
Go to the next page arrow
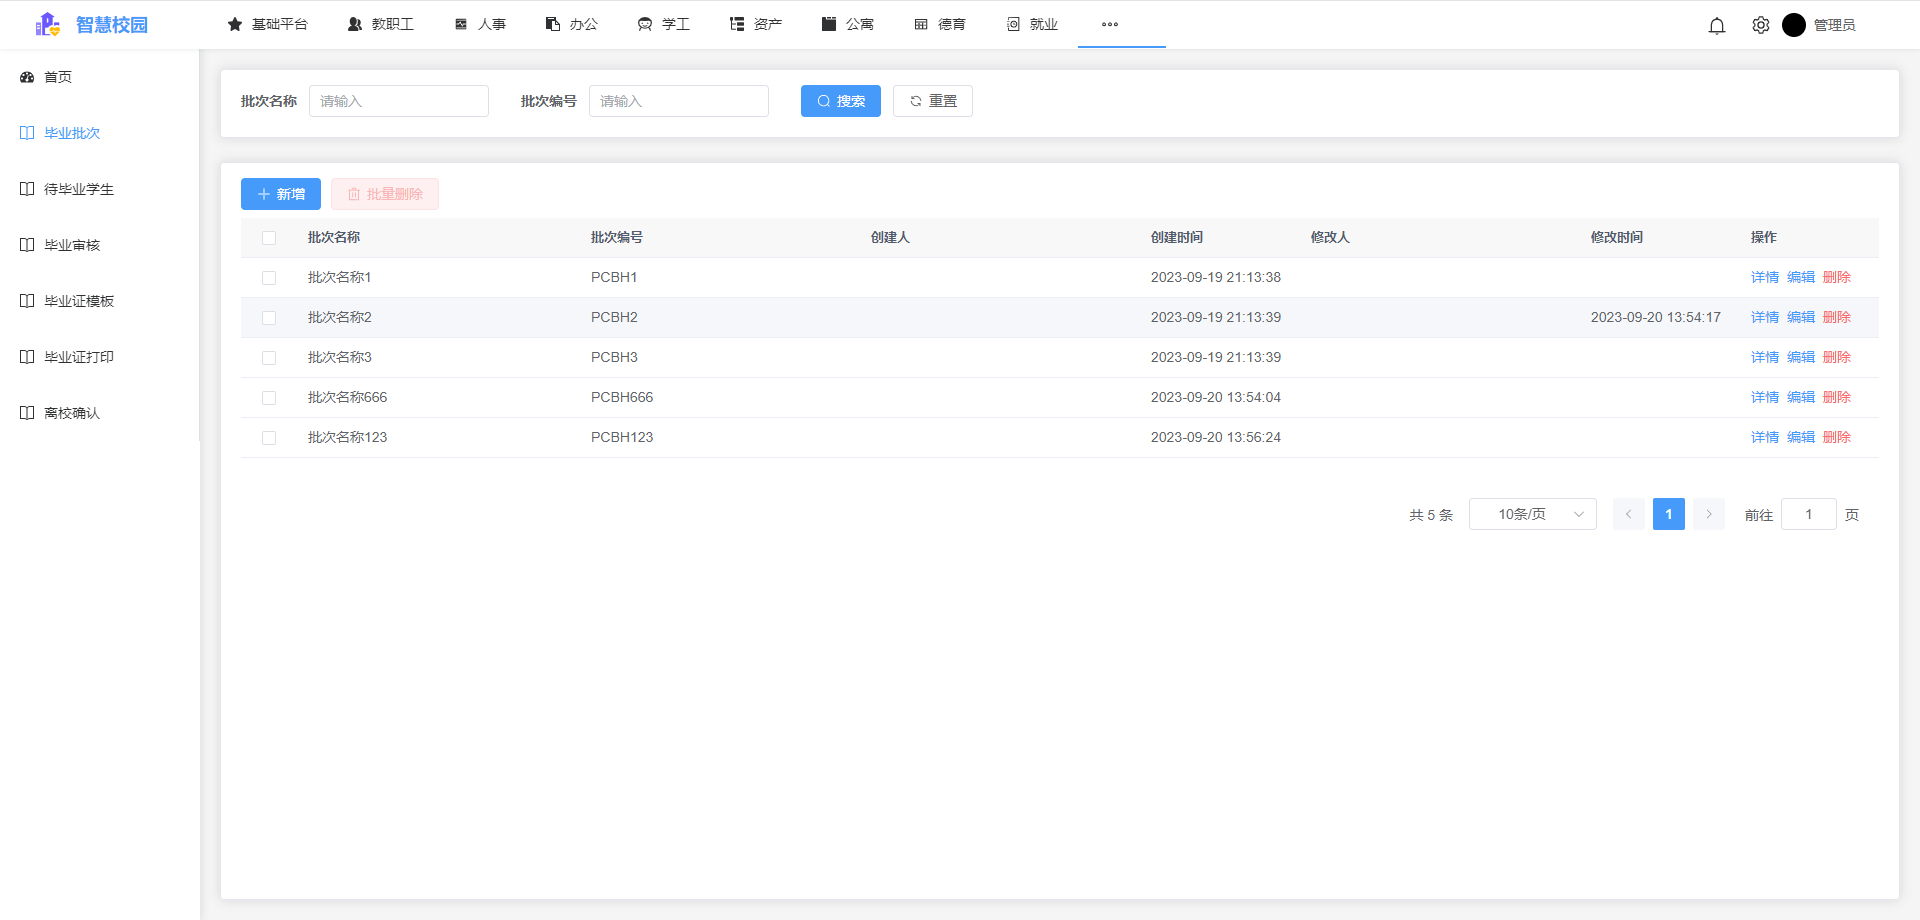1708,514
